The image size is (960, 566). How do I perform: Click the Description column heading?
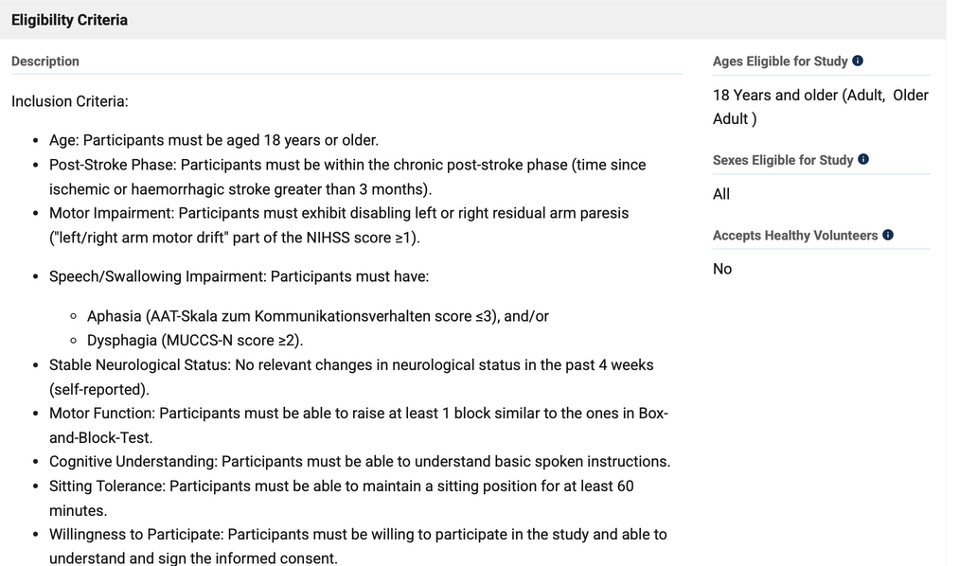tap(45, 61)
